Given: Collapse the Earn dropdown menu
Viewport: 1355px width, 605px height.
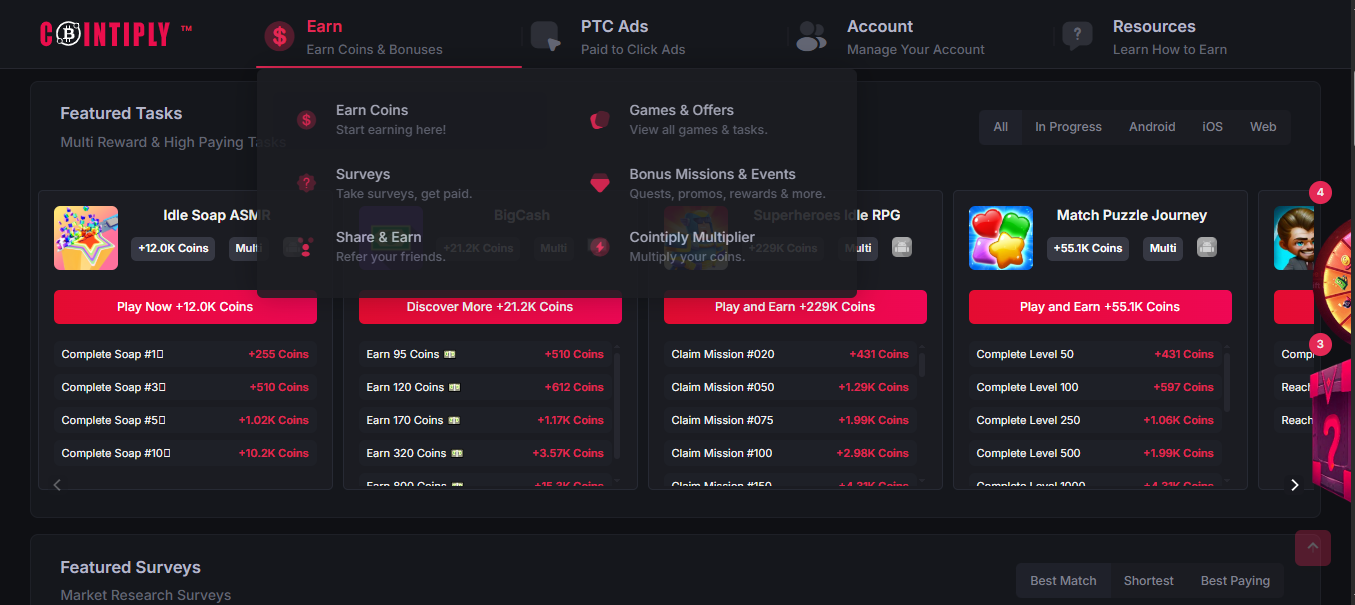Looking at the screenshot, I should [373, 37].
